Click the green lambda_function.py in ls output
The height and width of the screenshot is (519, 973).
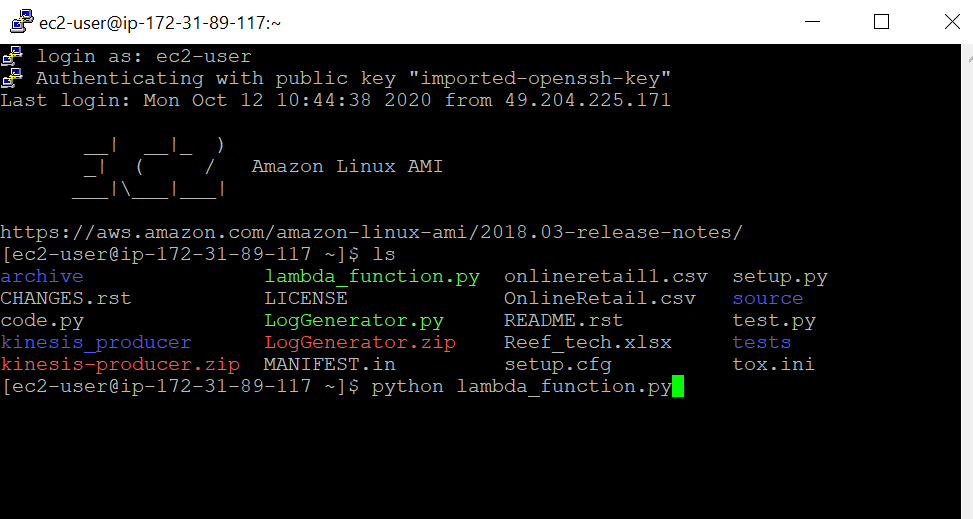click(x=372, y=276)
